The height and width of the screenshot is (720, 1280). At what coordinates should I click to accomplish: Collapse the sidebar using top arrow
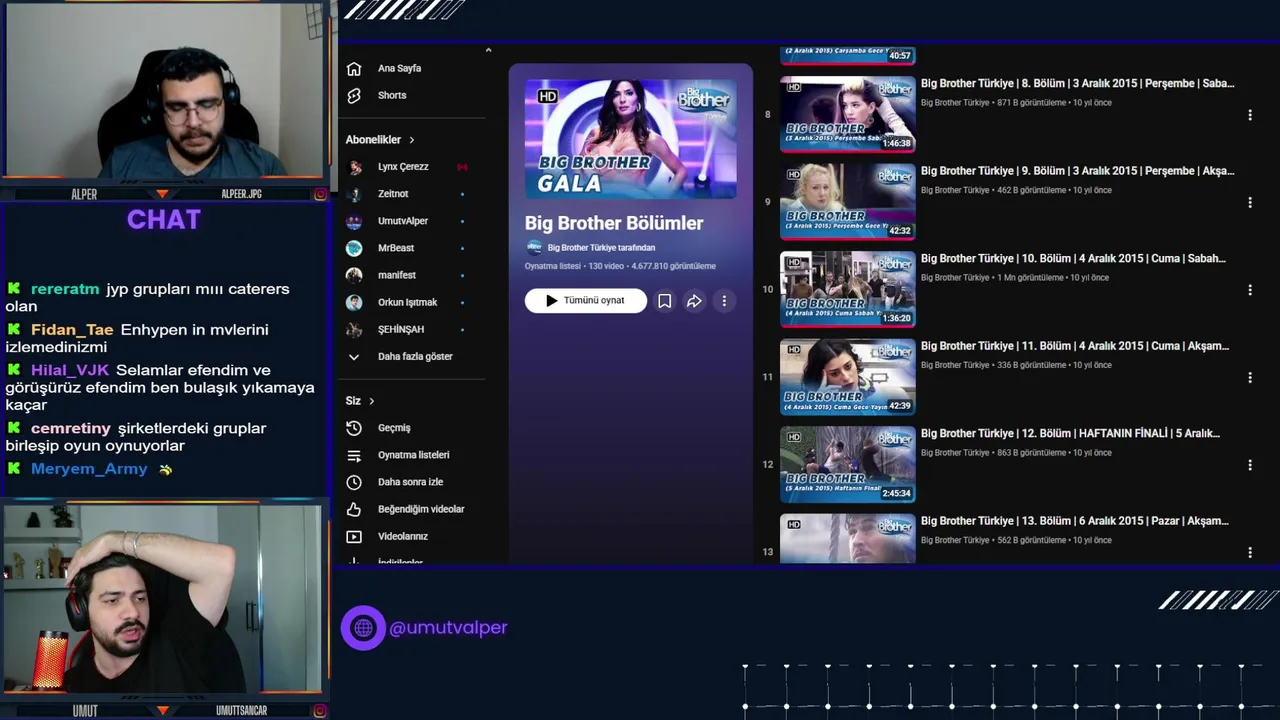point(488,50)
